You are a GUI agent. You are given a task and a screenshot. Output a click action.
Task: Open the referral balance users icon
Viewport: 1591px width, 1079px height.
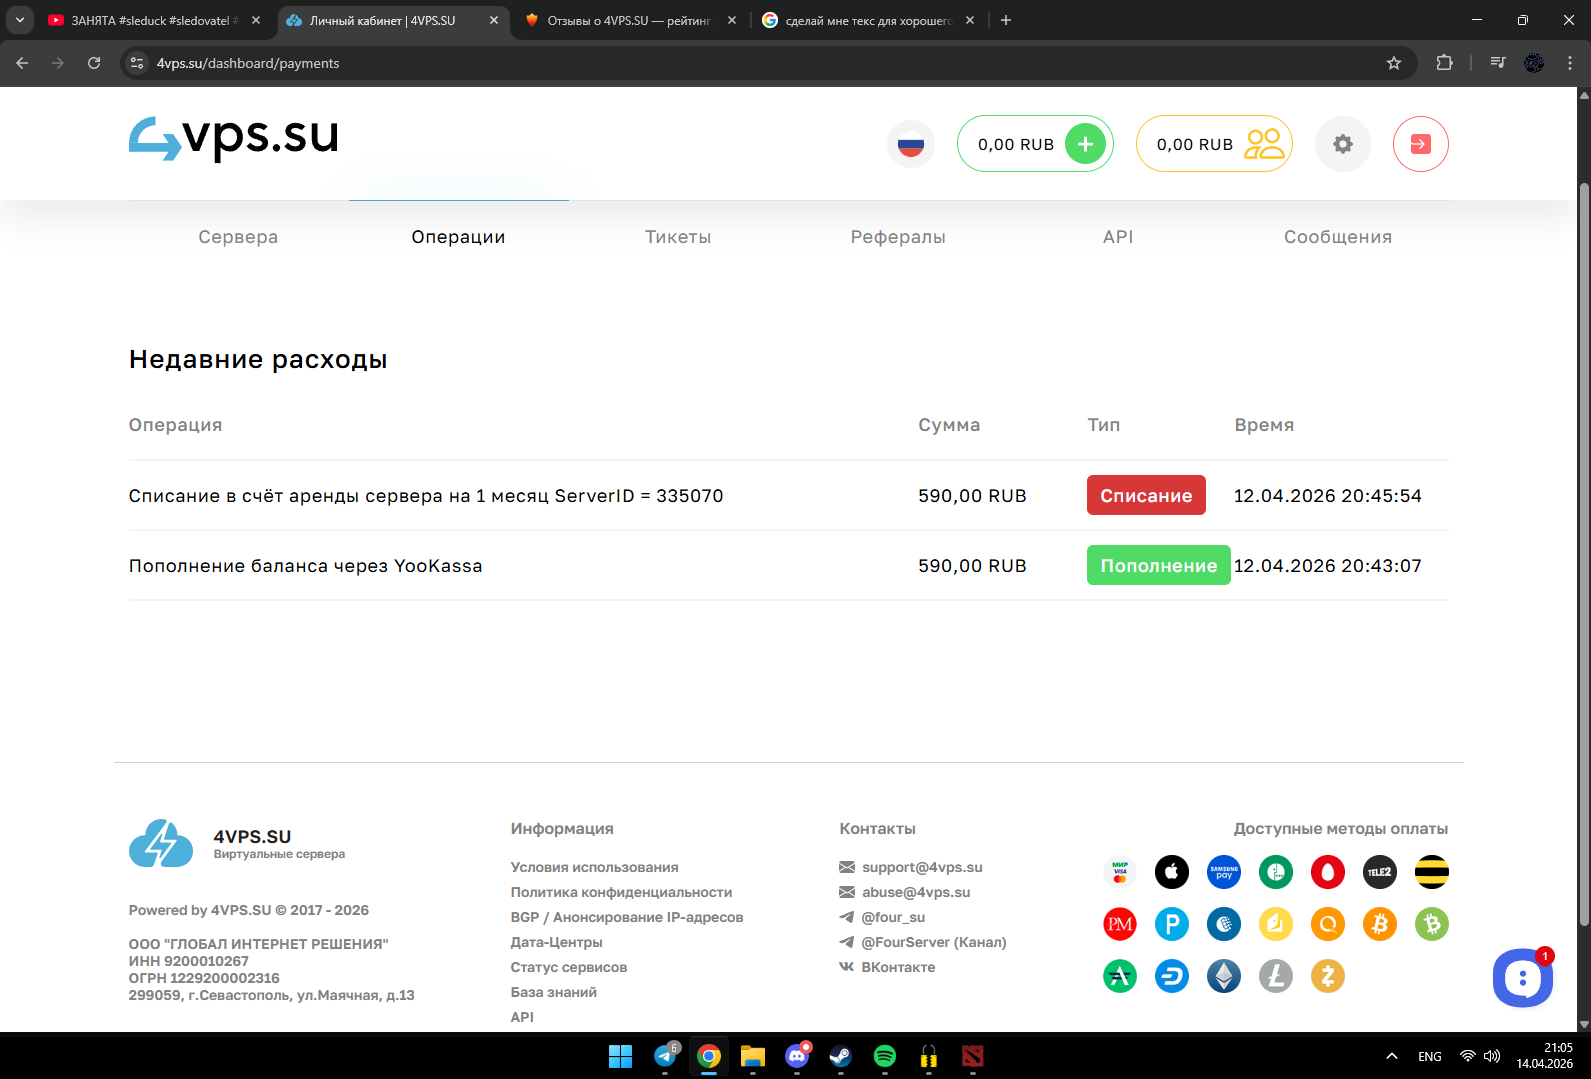pos(1264,144)
